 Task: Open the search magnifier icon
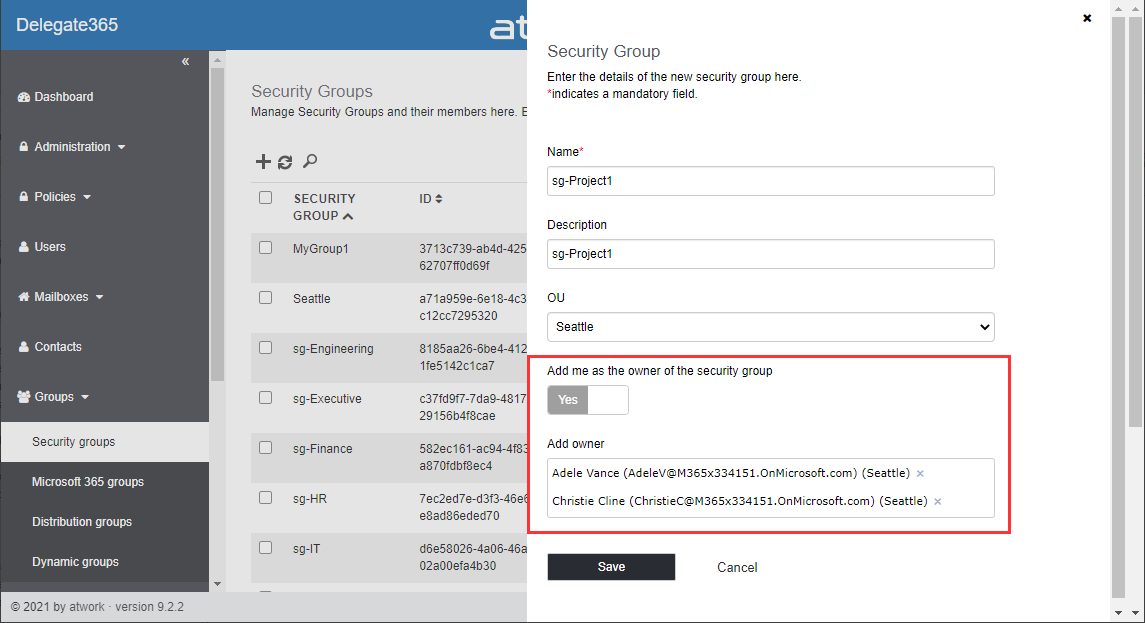point(310,161)
